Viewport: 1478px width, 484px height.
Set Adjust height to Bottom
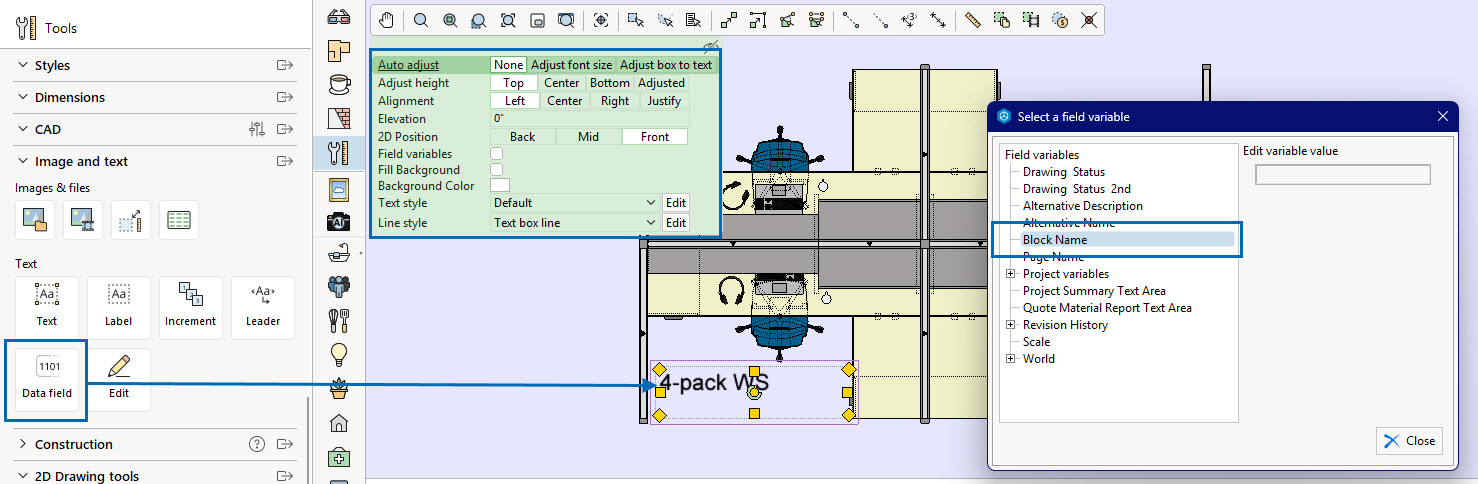click(x=610, y=83)
